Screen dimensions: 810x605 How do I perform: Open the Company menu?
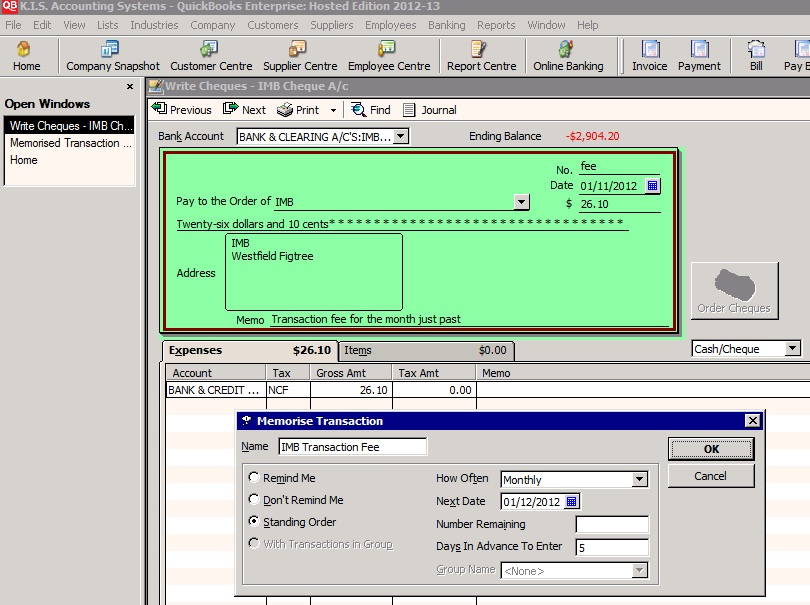point(212,25)
